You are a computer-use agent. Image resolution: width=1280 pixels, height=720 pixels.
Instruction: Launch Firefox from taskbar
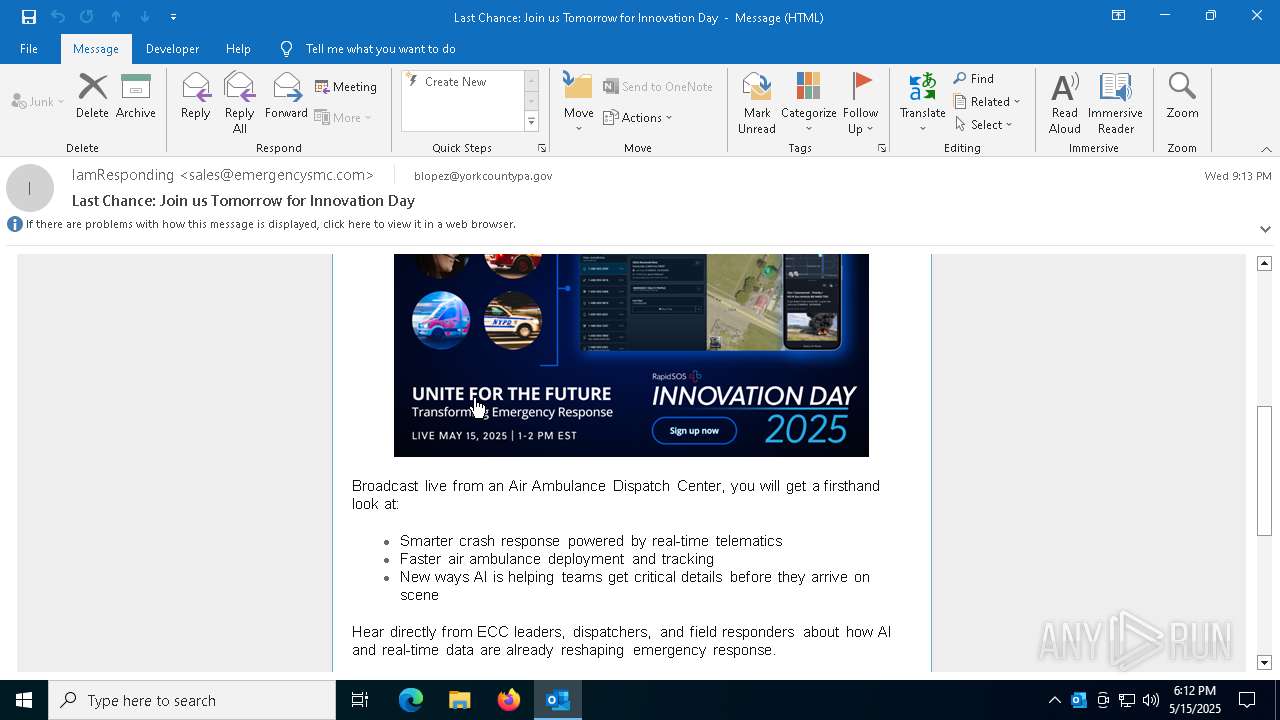click(508, 700)
